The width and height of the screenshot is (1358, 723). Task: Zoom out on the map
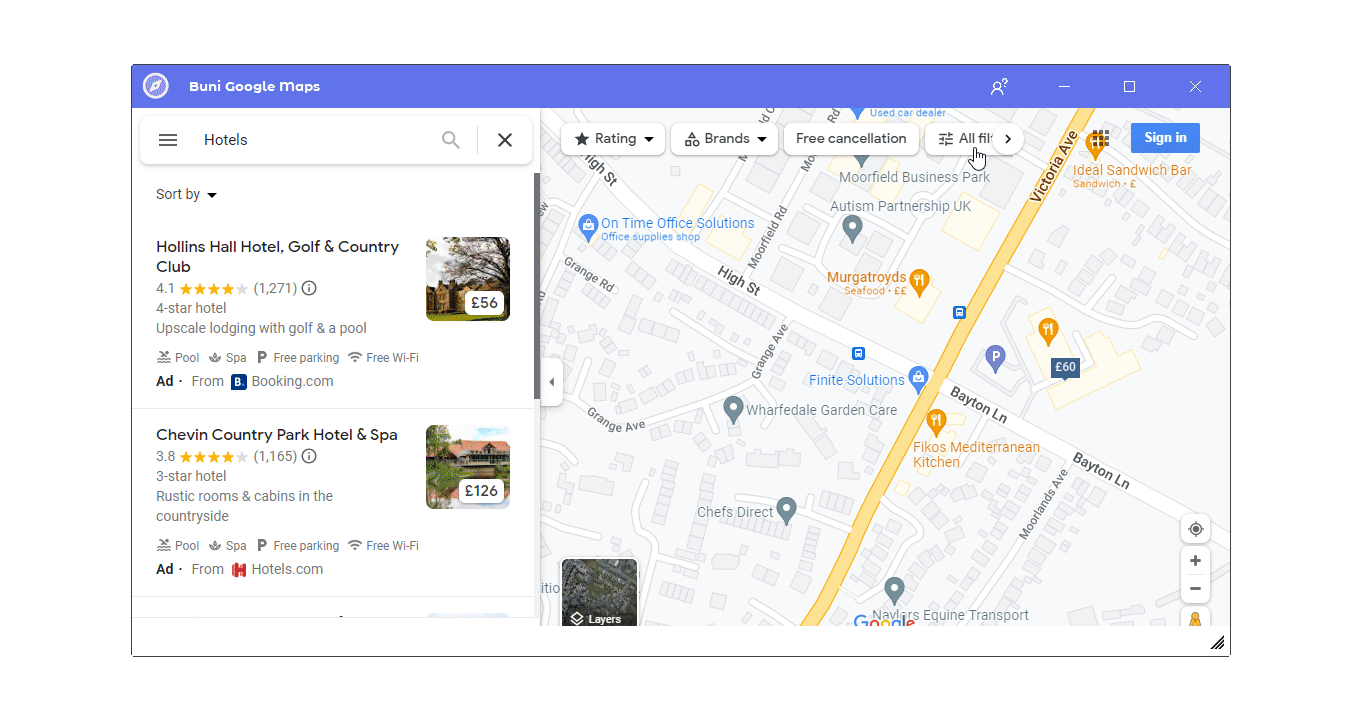pos(1195,588)
